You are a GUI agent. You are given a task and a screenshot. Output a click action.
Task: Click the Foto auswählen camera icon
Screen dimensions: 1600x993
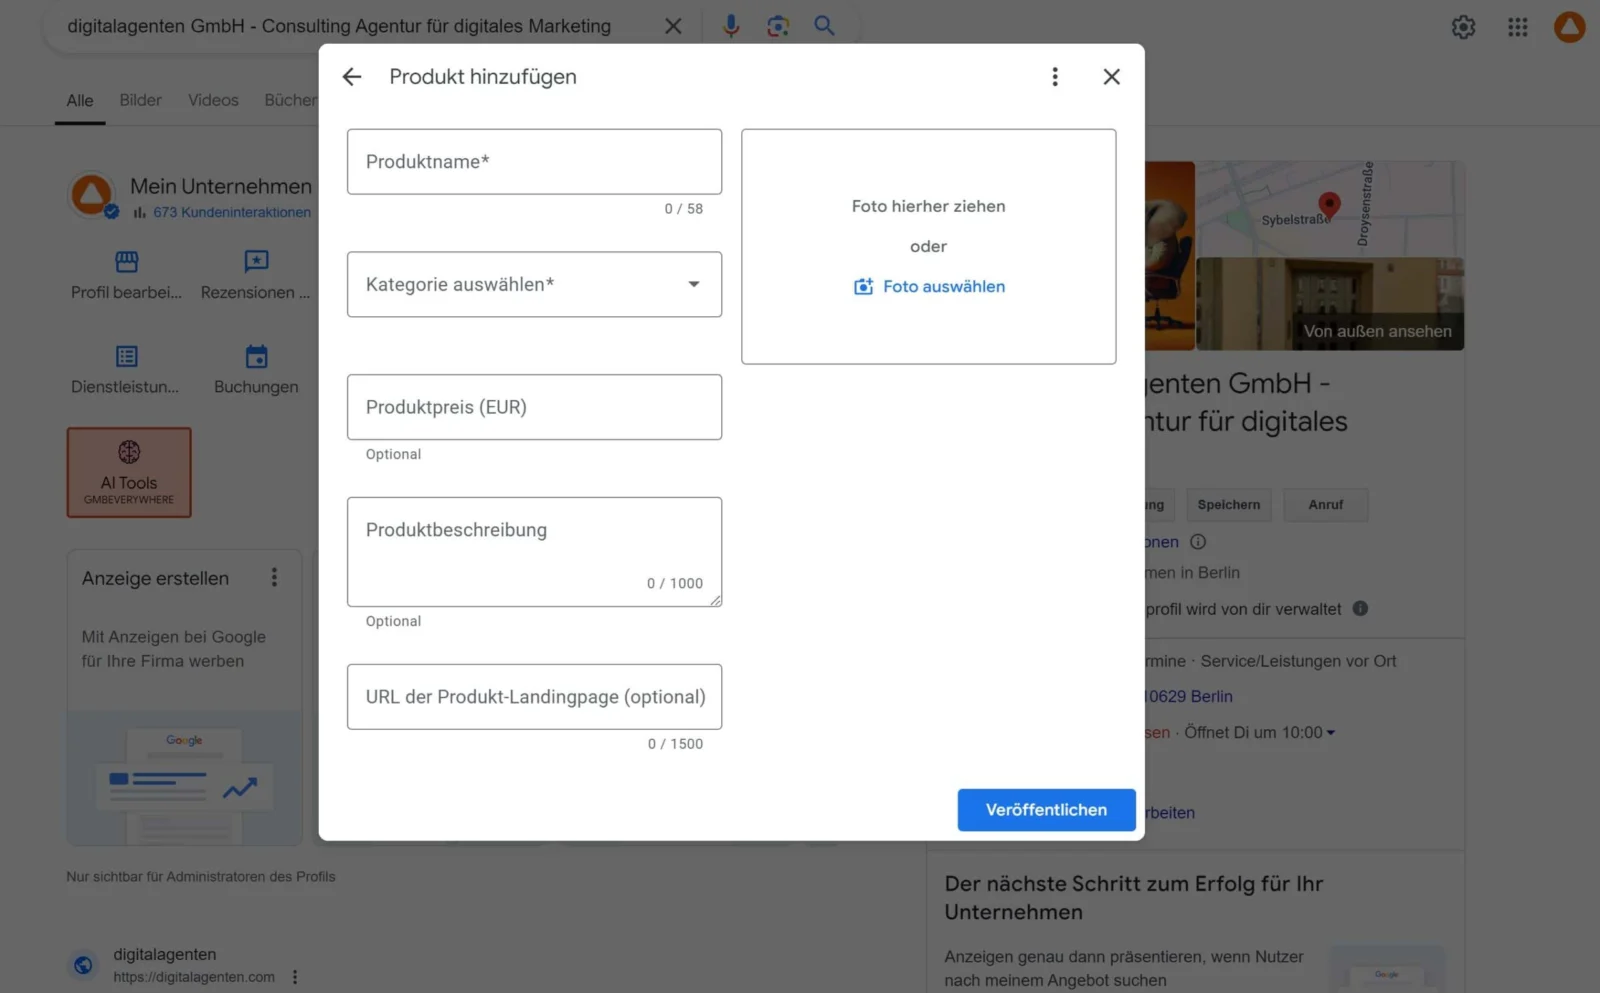tap(863, 287)
